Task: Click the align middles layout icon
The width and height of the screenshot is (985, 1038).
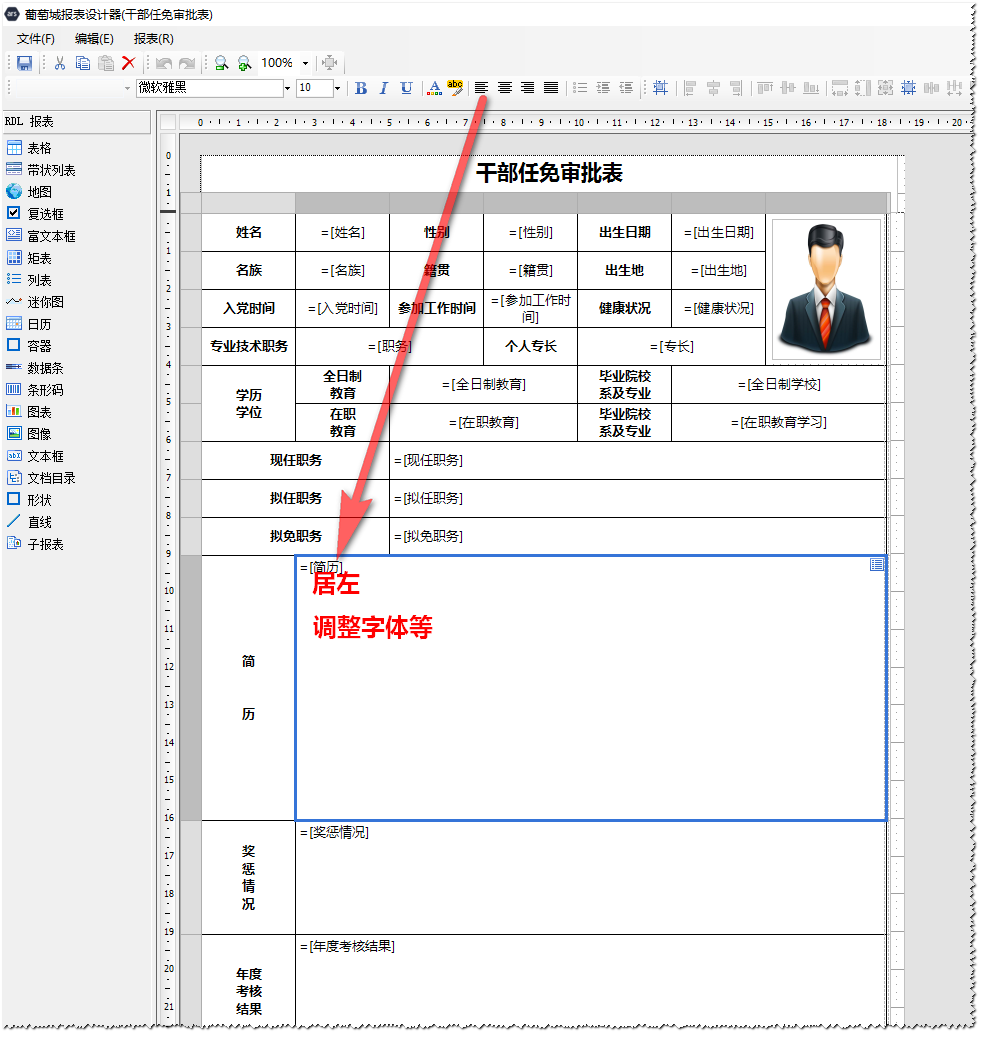Action: coord(788,88)
